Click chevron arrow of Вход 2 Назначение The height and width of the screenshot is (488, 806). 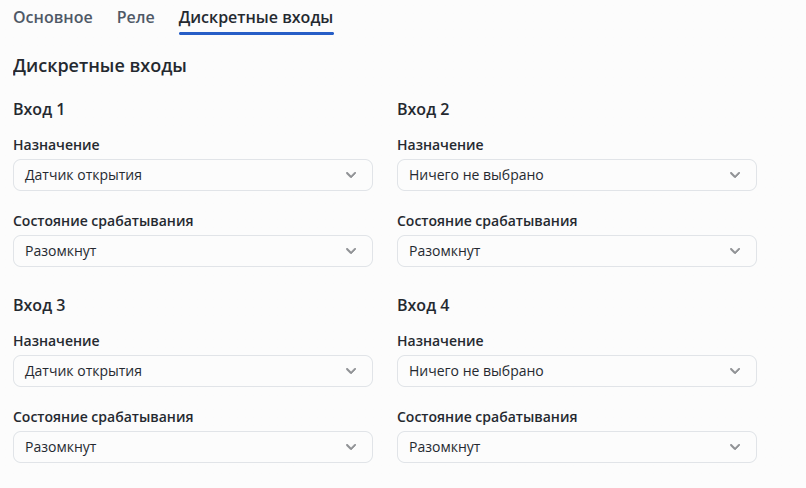coord(735,175)
